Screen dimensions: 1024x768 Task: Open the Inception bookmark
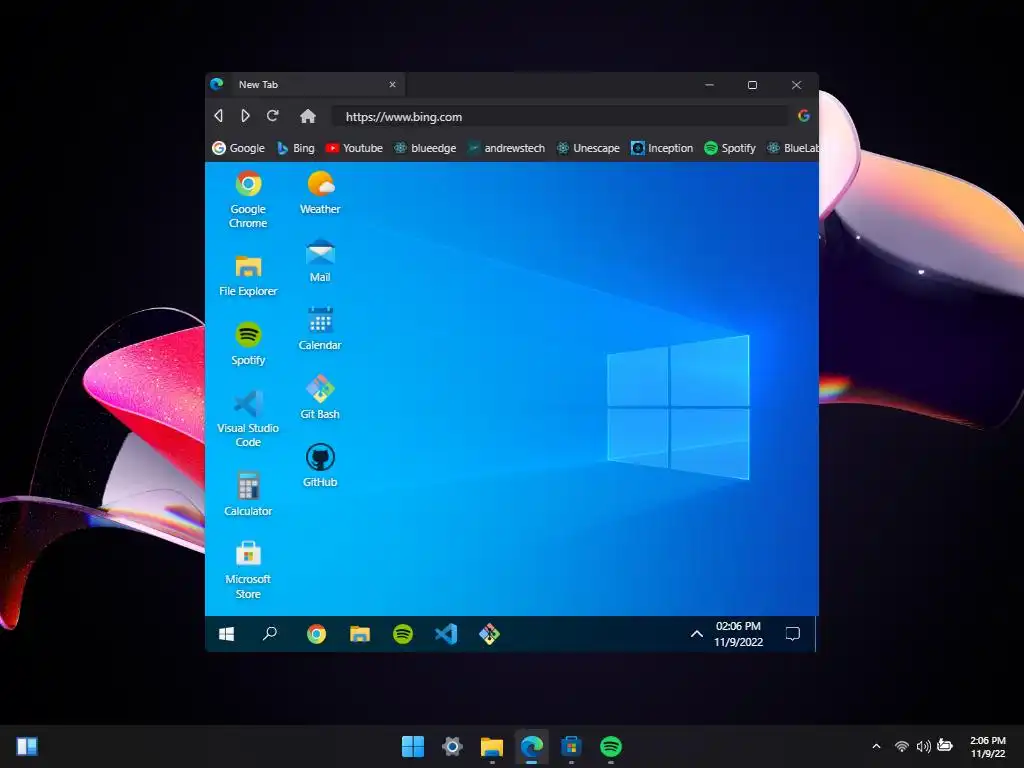662,148
